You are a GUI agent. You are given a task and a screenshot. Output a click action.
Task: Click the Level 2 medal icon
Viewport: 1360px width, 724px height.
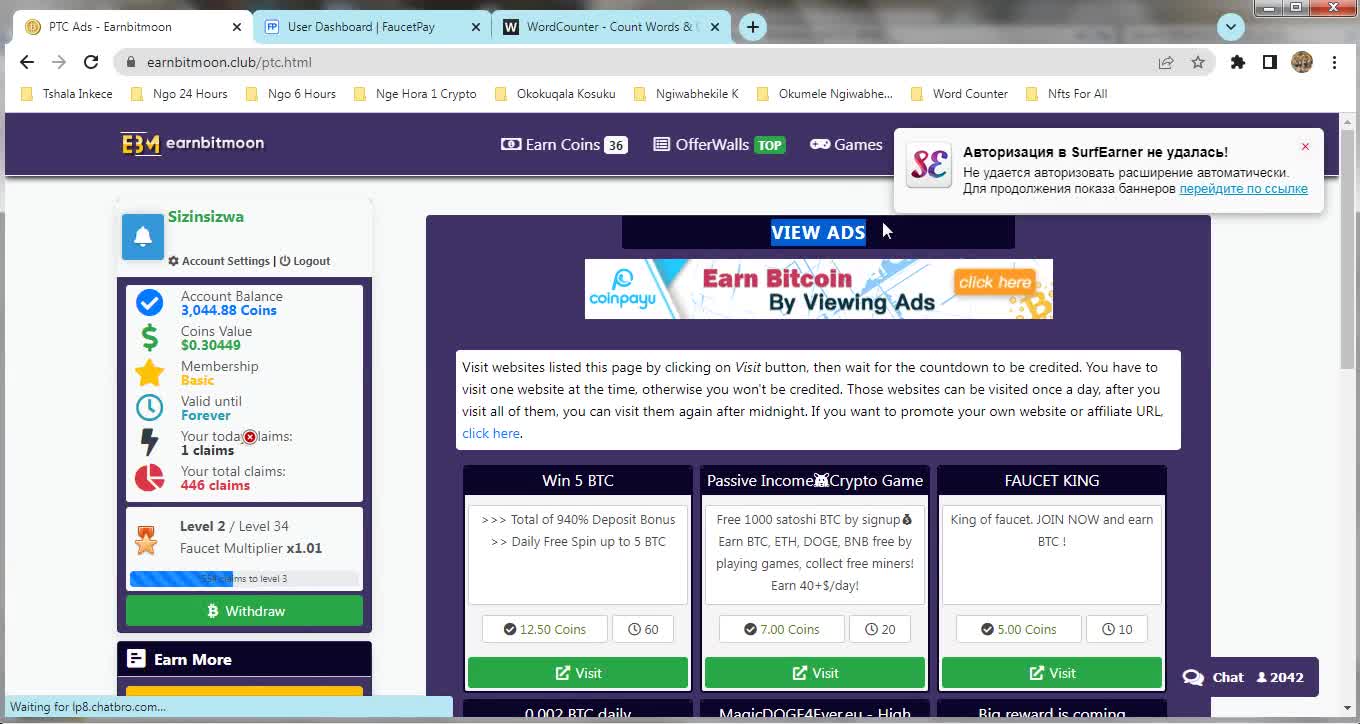(x=146, y=540)
